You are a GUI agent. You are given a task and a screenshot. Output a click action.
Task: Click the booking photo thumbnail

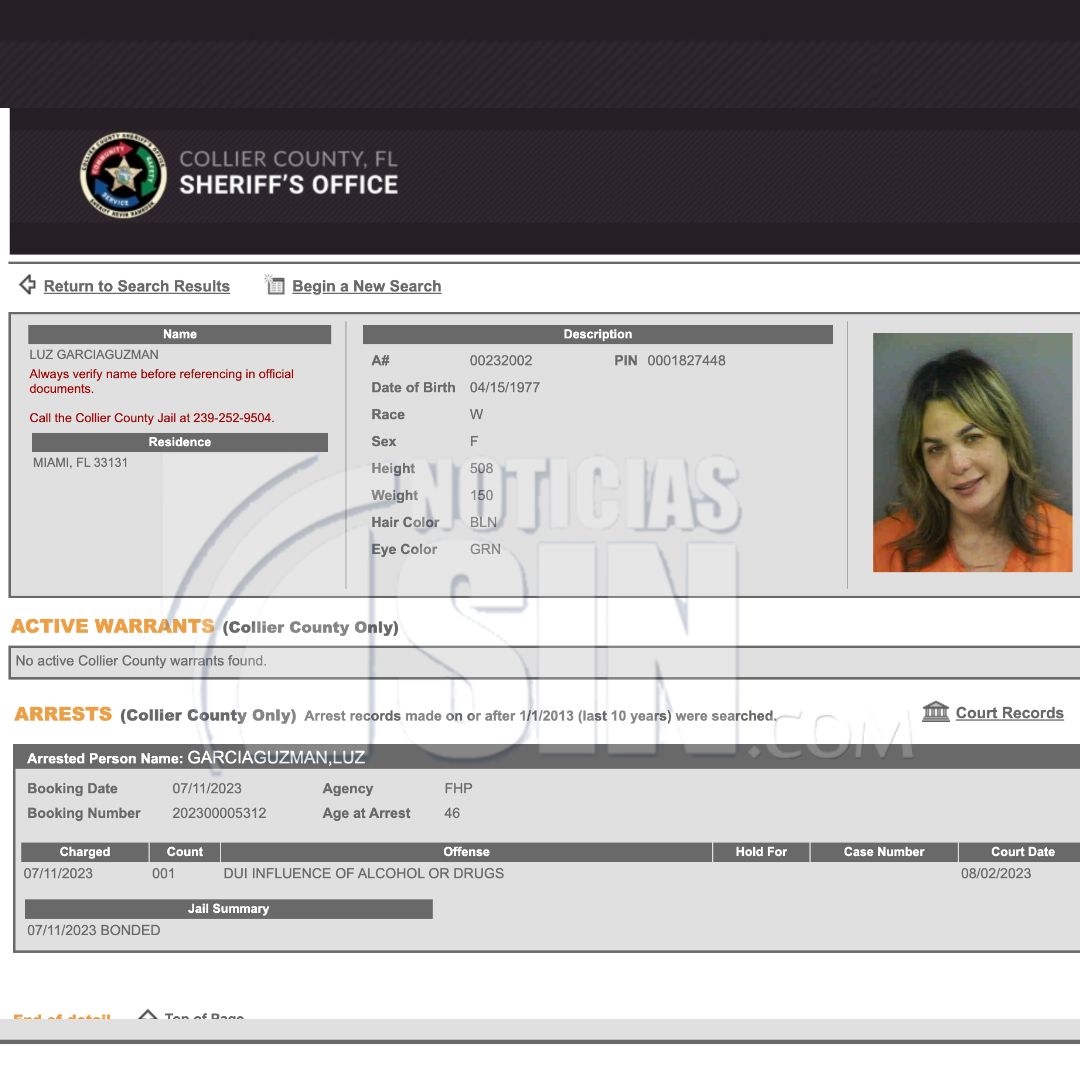click(x=972, y=452)
